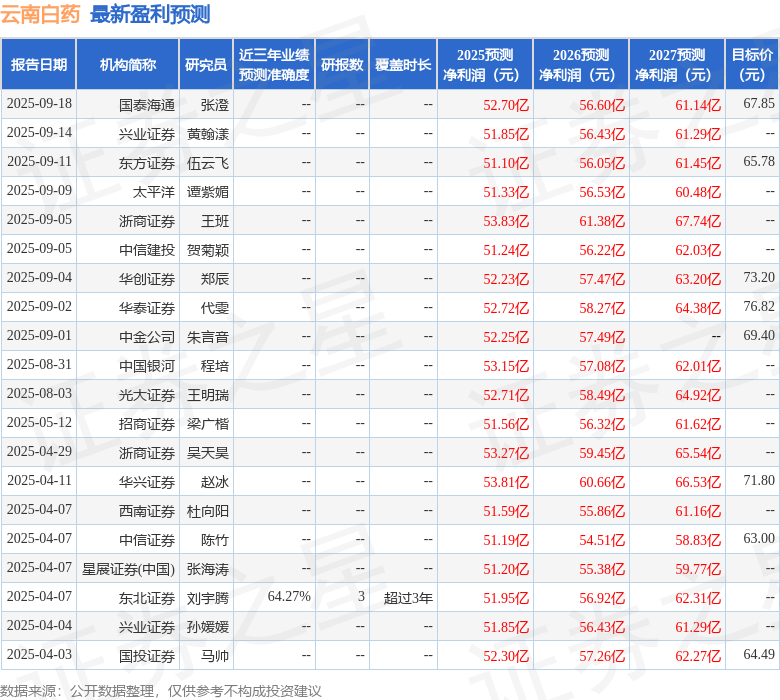The image size is (780, 700).
Task: Click target price 73.20
Action: [x=759, y=278]
